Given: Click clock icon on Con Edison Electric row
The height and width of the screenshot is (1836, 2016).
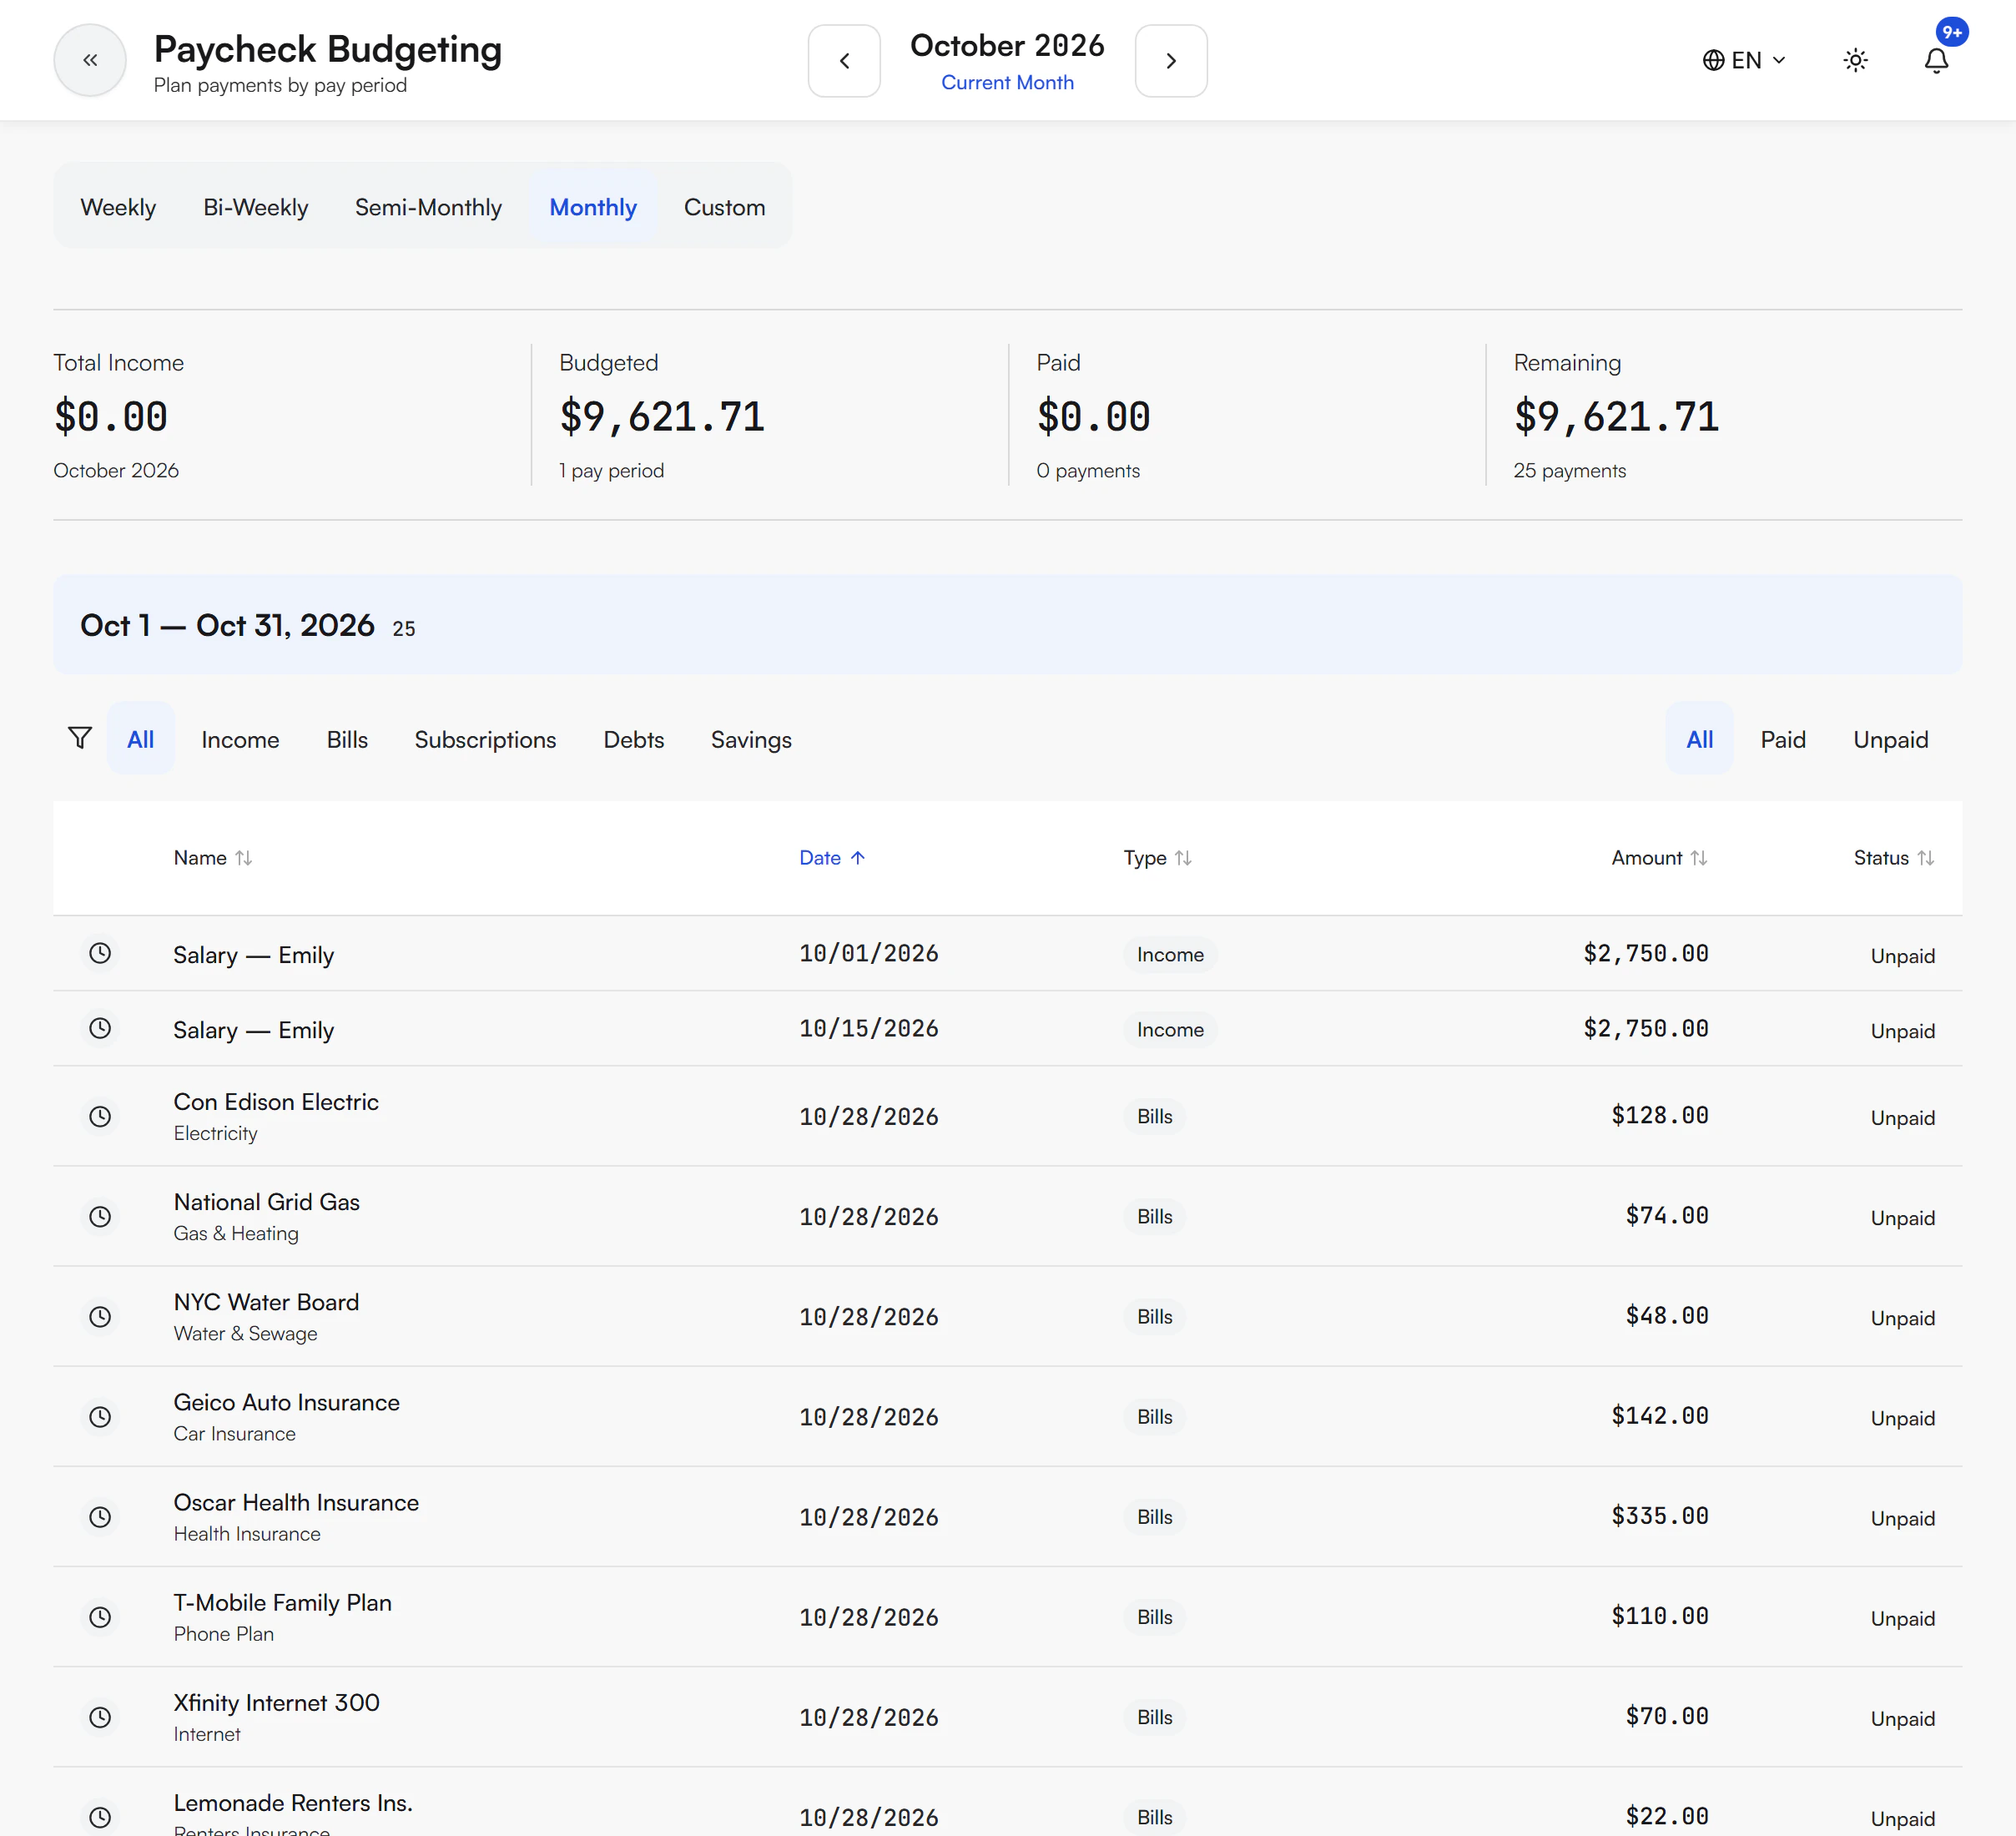Looking at the screenshot, I should click(100, 1116).
